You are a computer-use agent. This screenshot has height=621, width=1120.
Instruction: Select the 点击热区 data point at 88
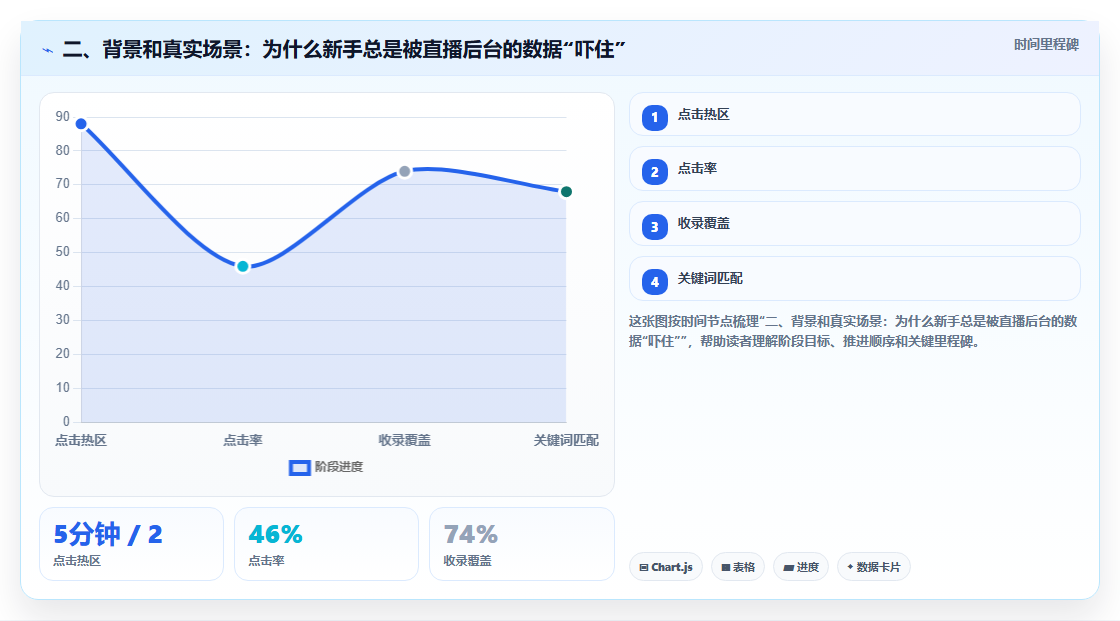point(81,124)
